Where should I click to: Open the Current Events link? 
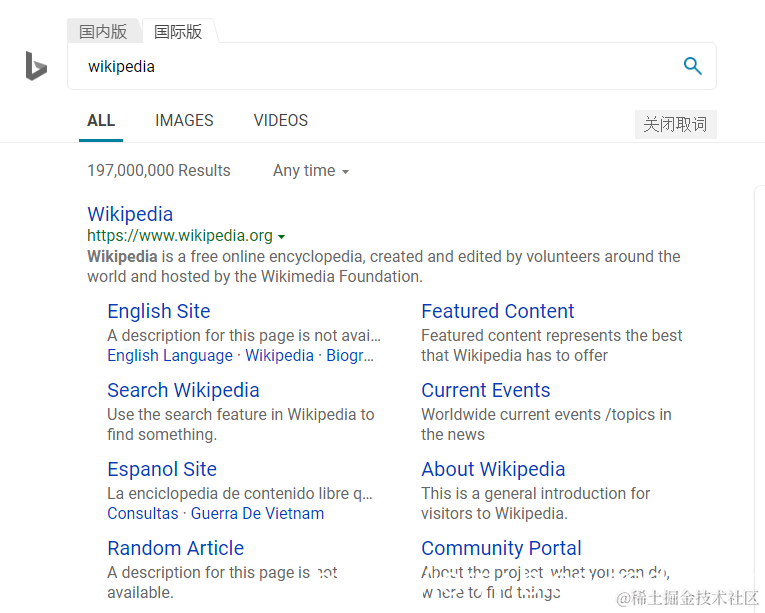click(485, 390)
